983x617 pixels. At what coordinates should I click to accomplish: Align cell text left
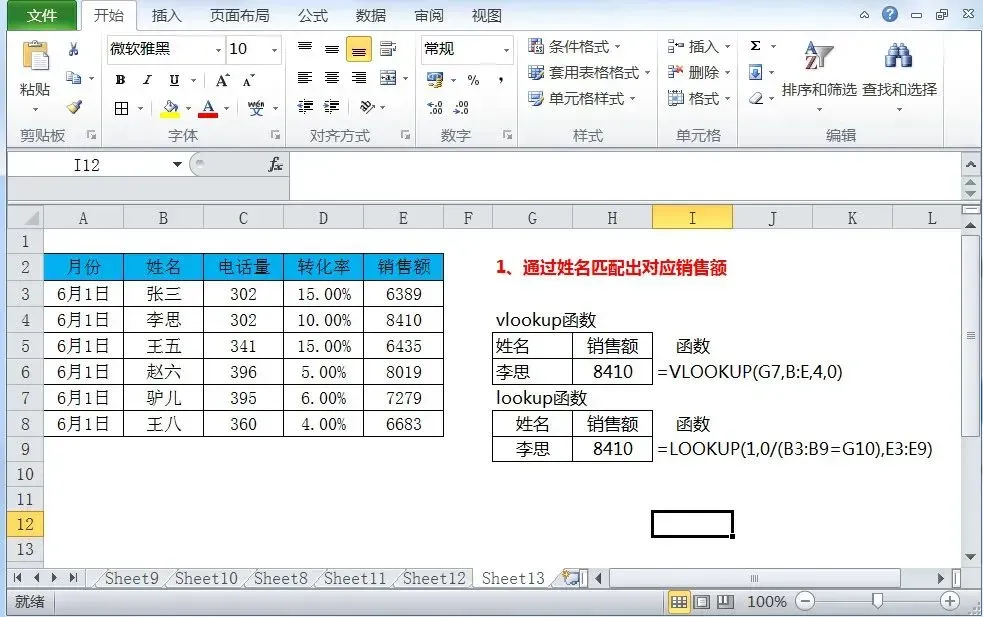[x=305, y=78]
